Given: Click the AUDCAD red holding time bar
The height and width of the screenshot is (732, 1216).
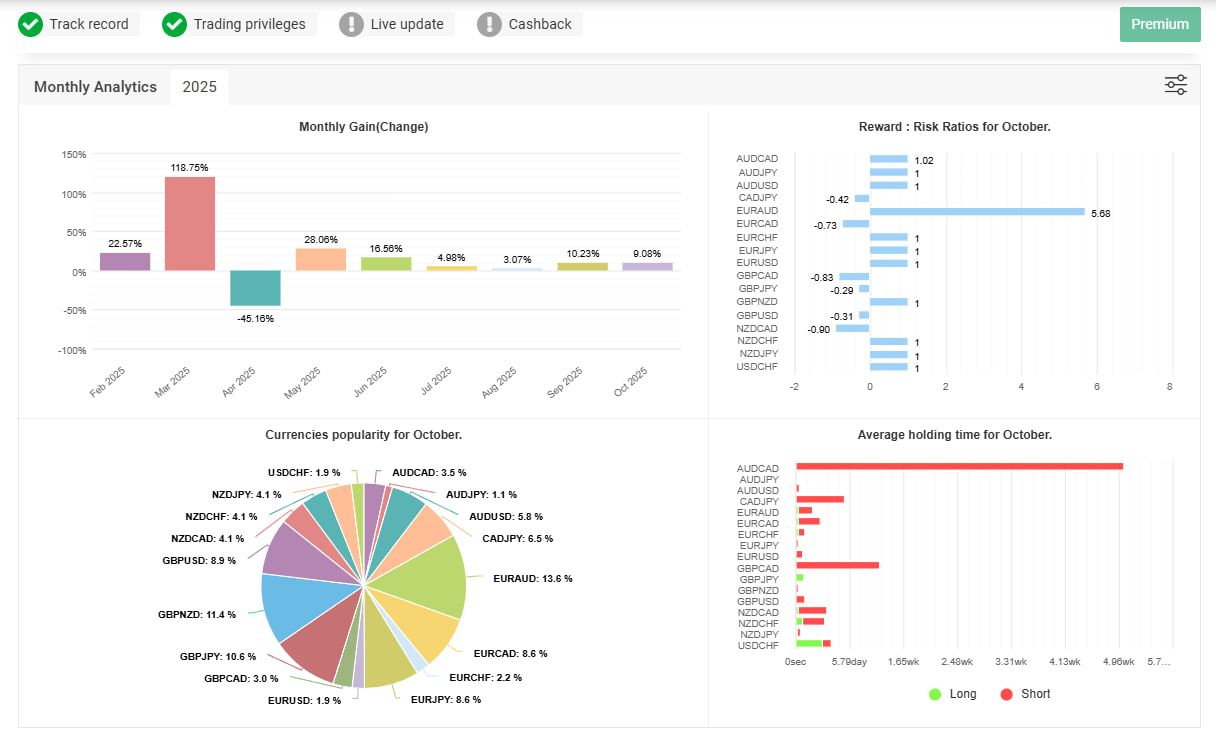Looking at the screenshot, I should point(959,466).
